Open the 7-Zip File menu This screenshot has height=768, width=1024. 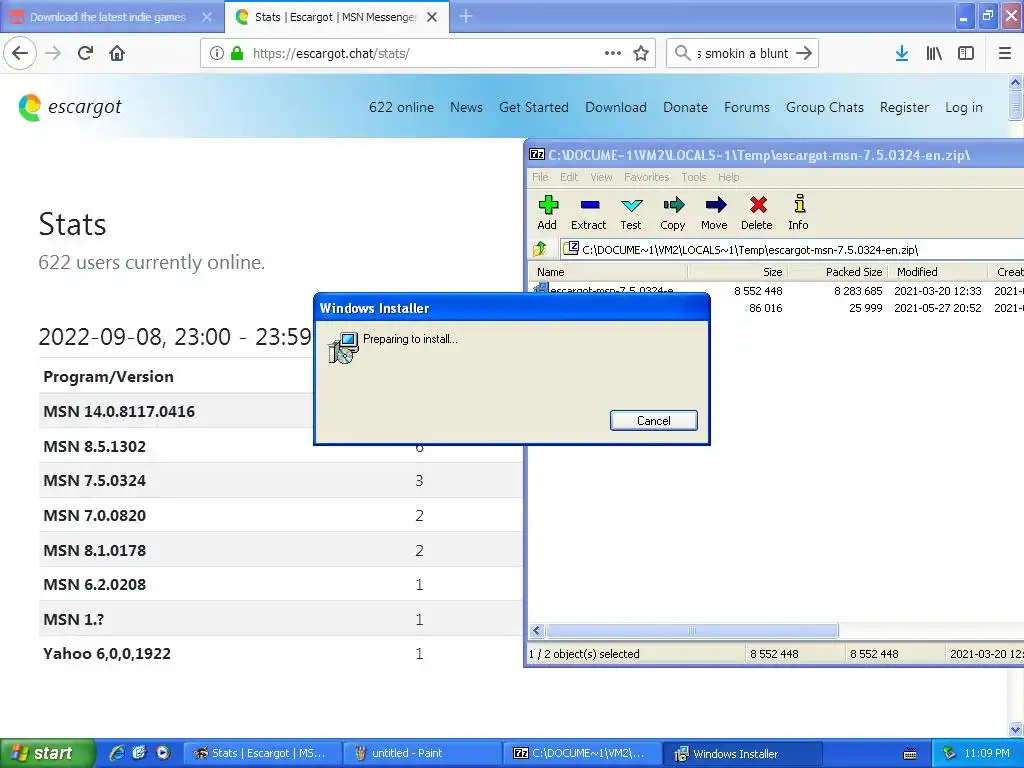pos(540,177)
